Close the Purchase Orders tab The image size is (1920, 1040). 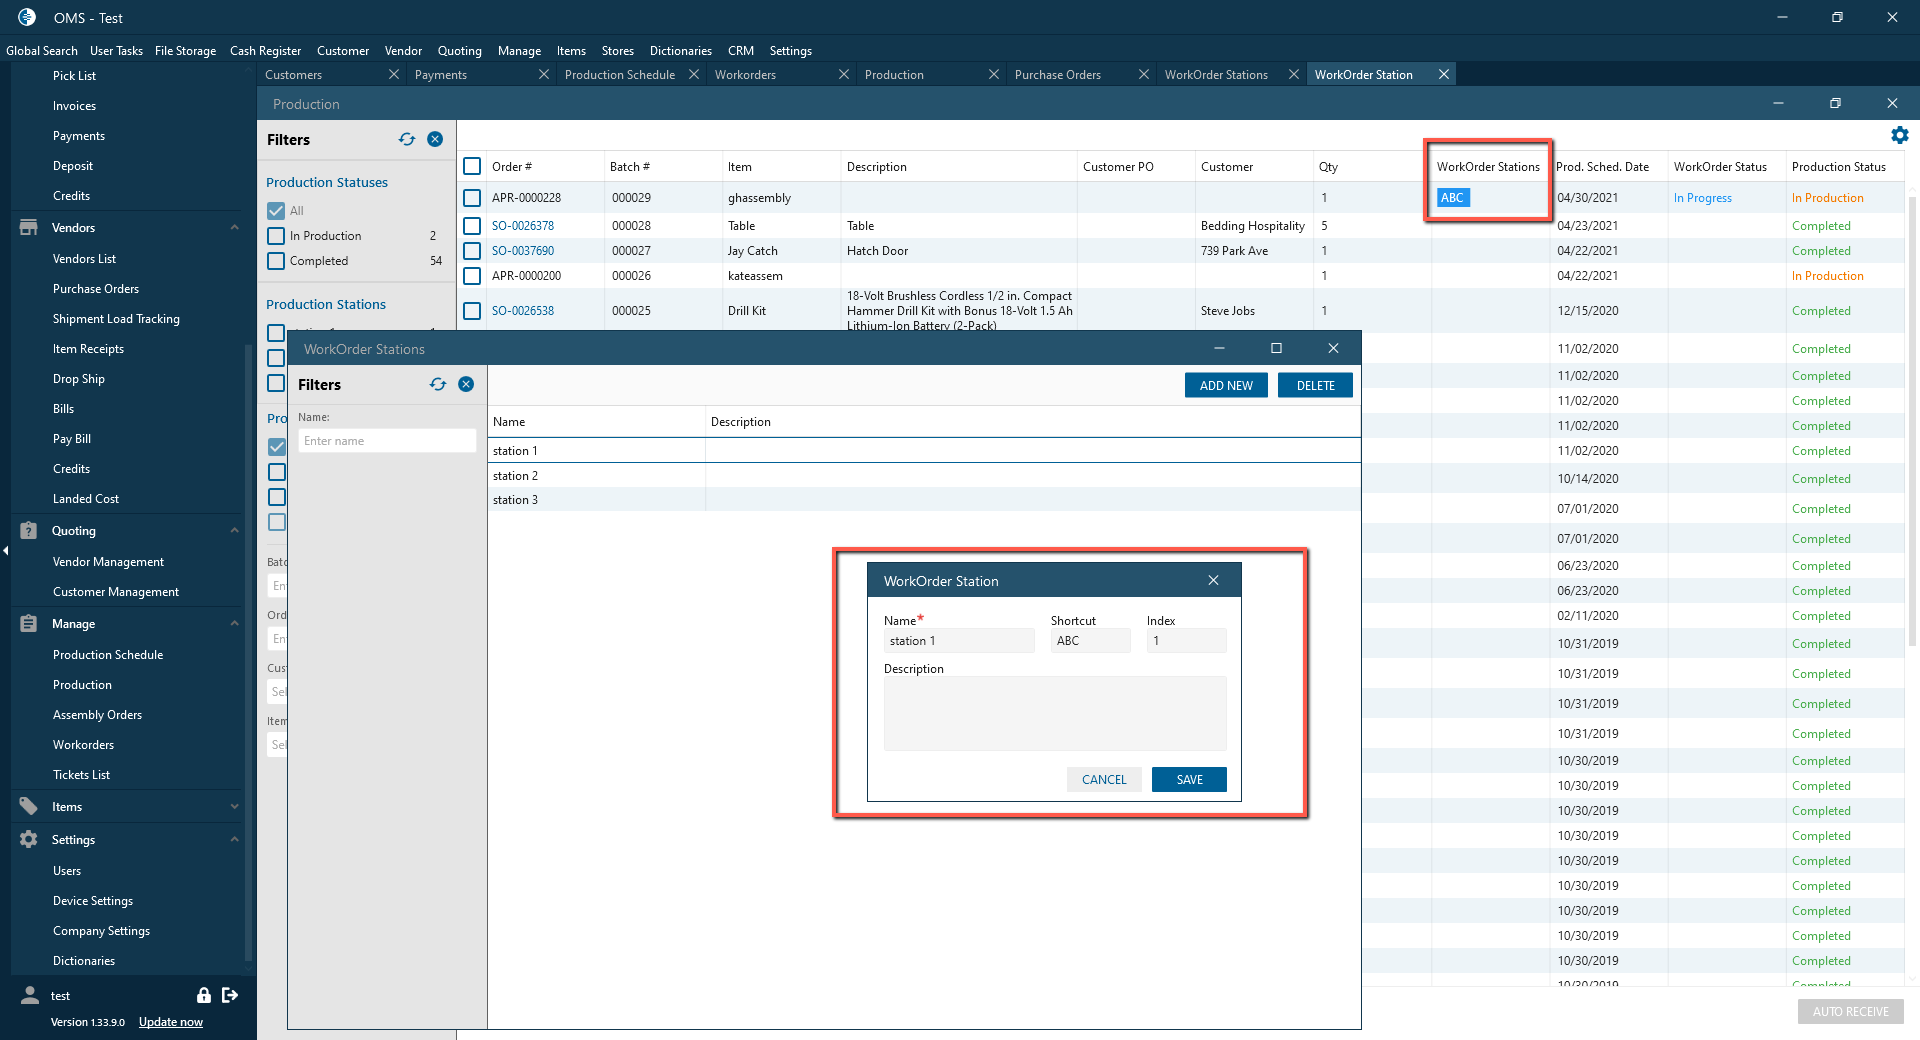1144,74
